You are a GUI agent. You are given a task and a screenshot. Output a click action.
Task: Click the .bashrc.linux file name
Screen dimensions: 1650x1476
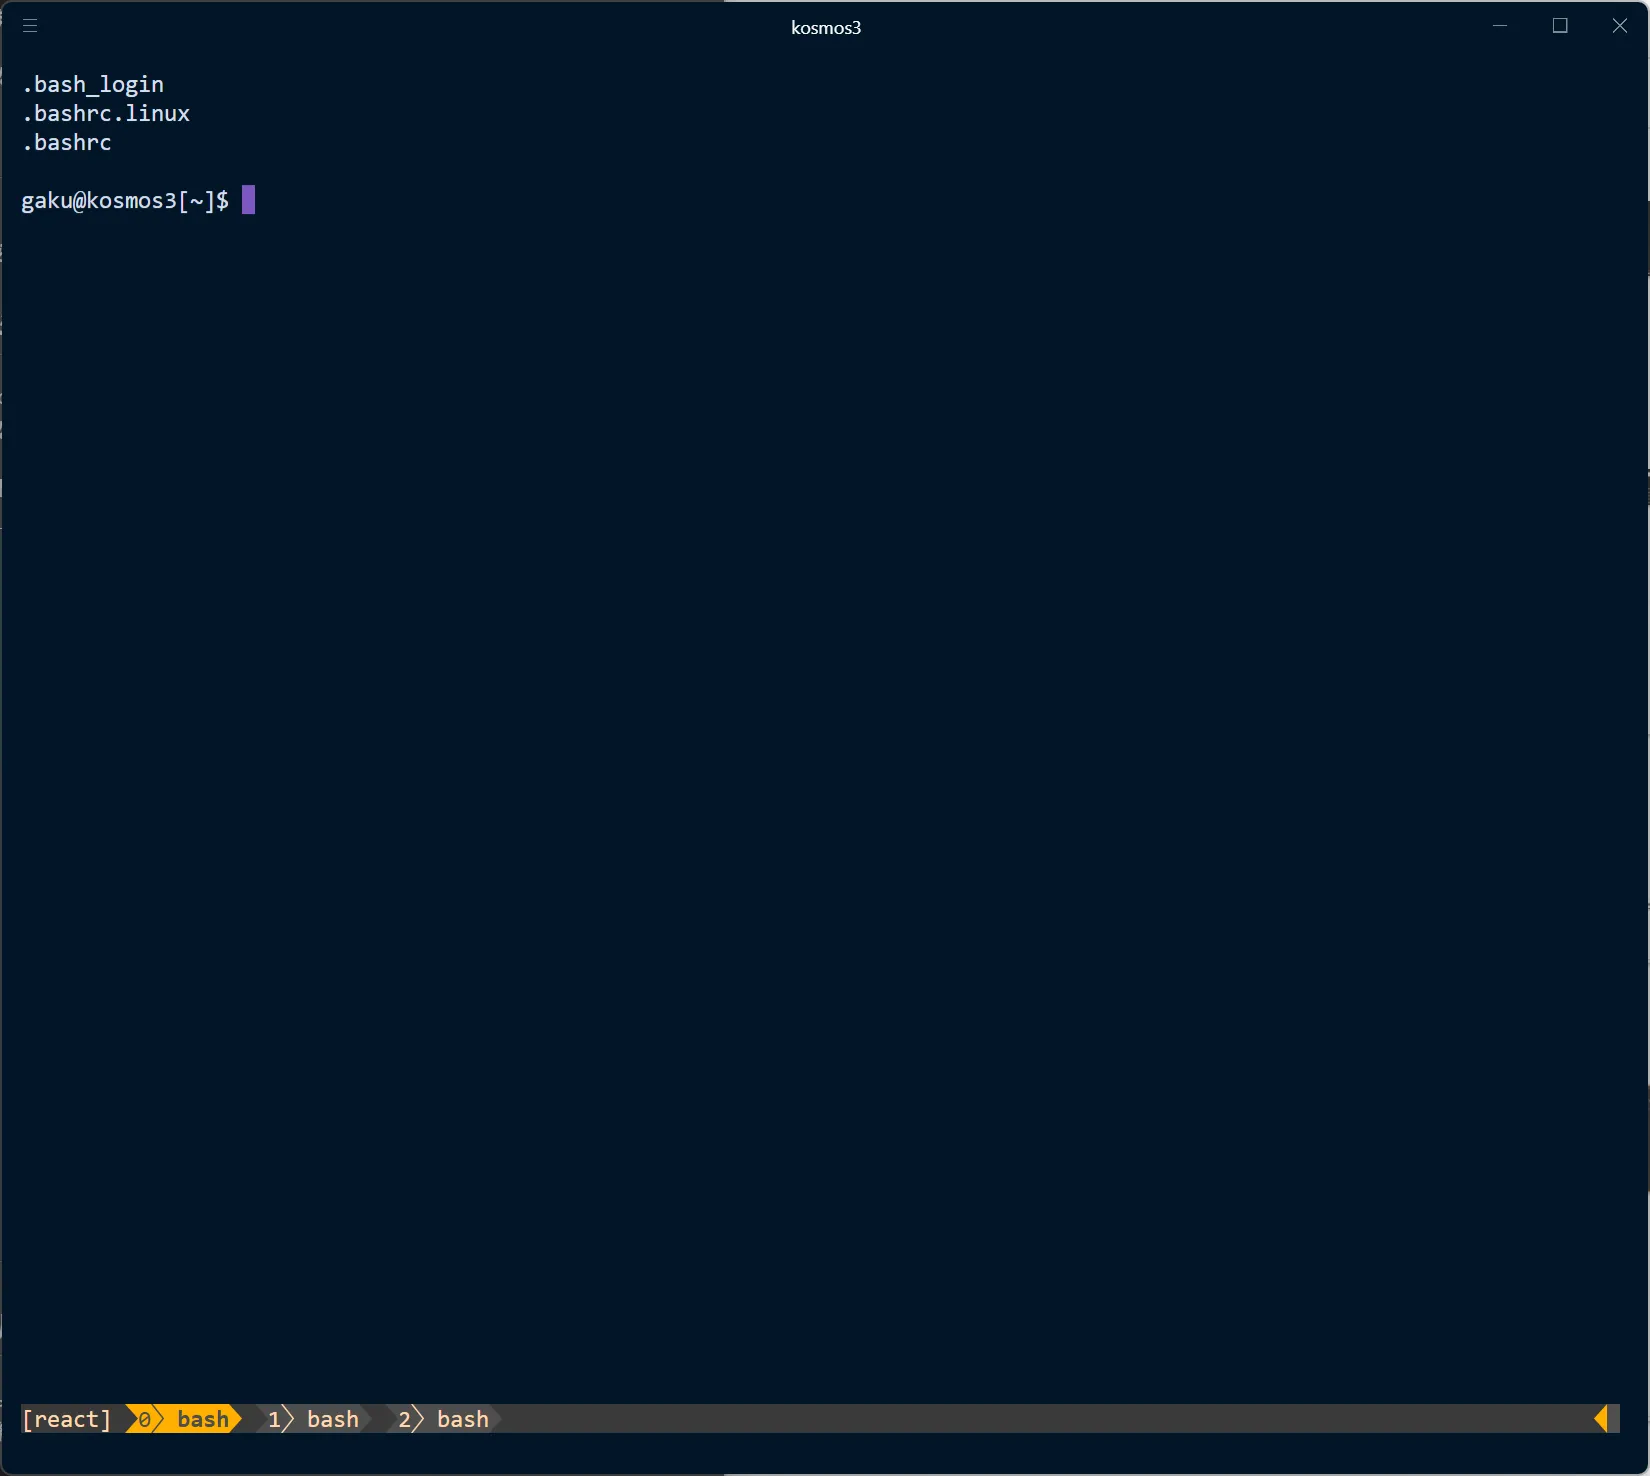(106, 114)
